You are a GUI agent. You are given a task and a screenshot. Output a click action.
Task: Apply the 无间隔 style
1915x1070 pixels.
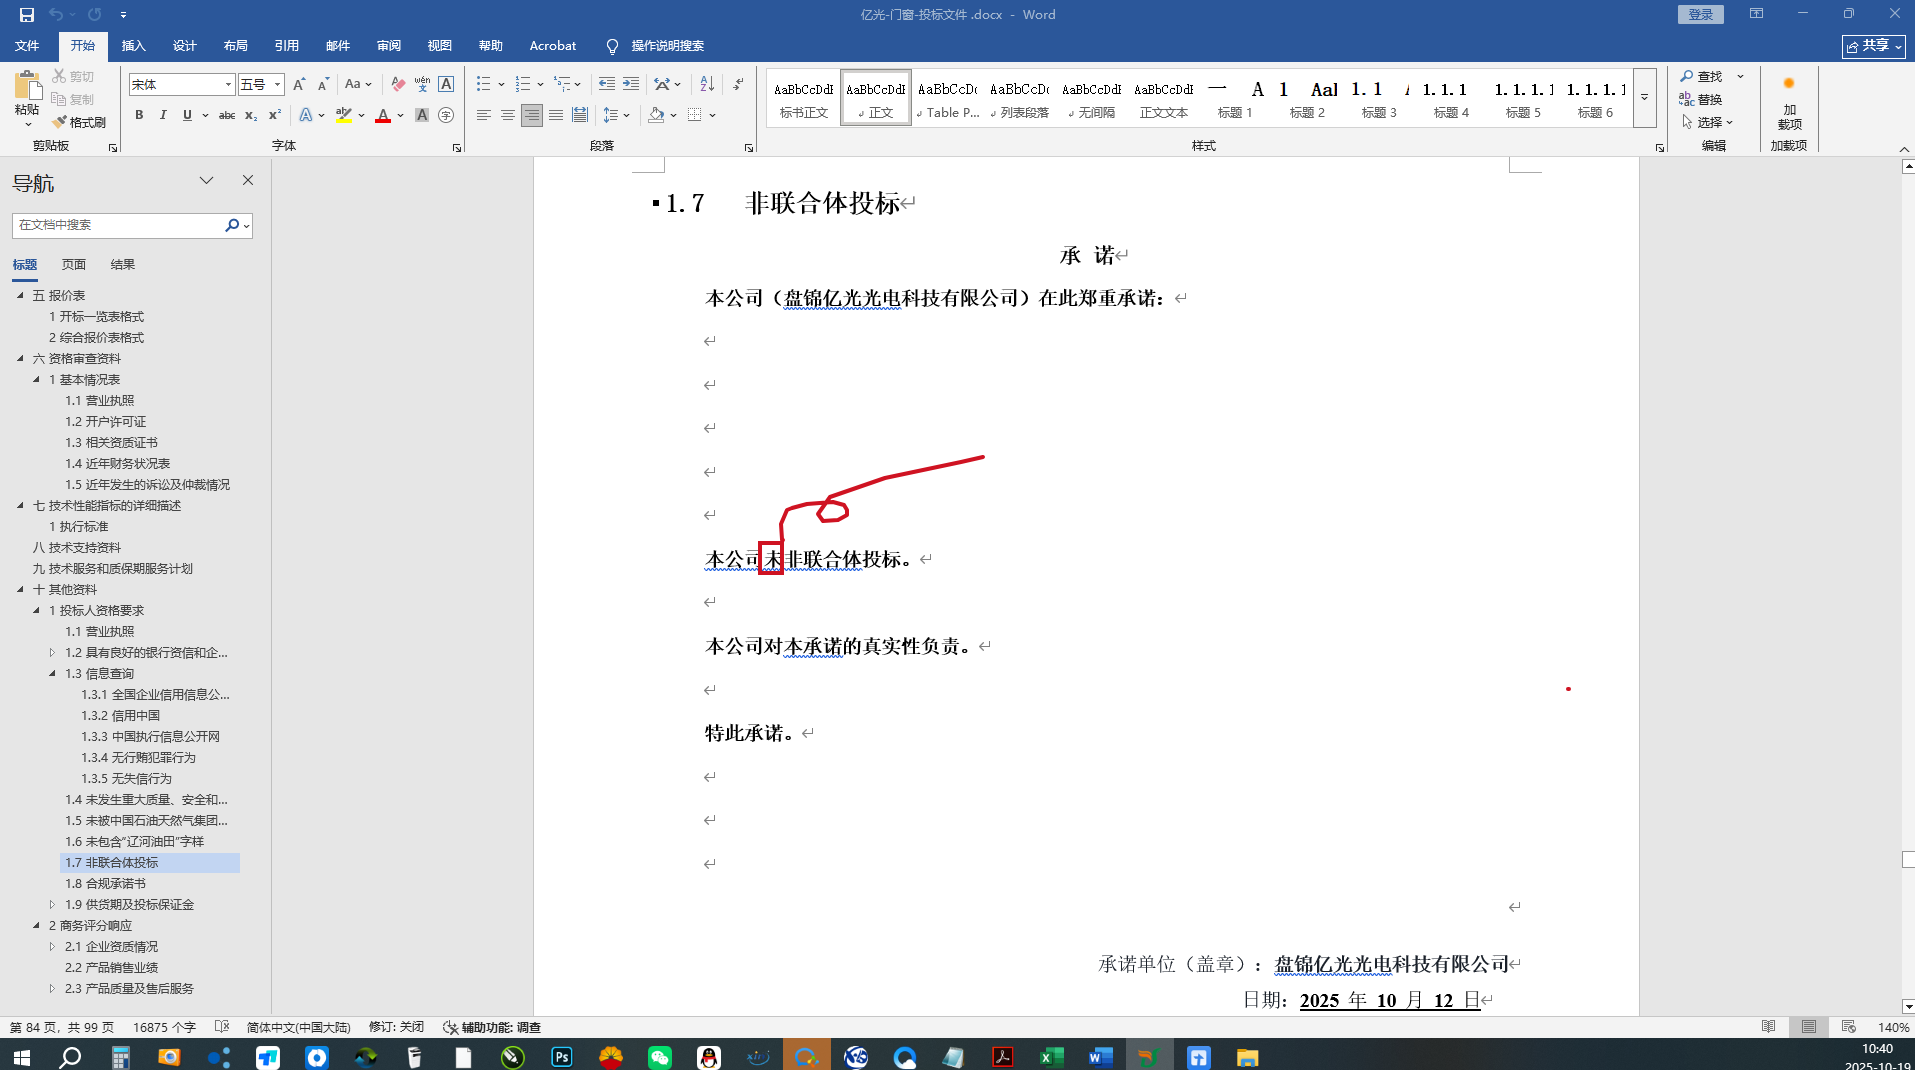(1091, 98)
